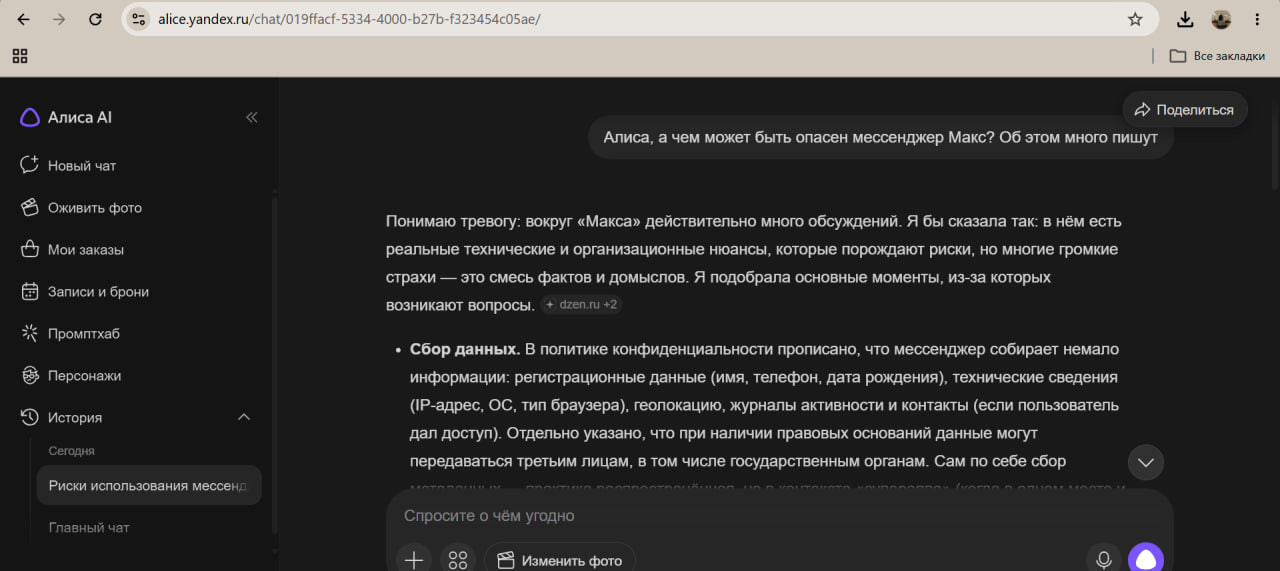Open the Все закладки folder
Screen dimensions: 1280x571
coord(1217,56)
